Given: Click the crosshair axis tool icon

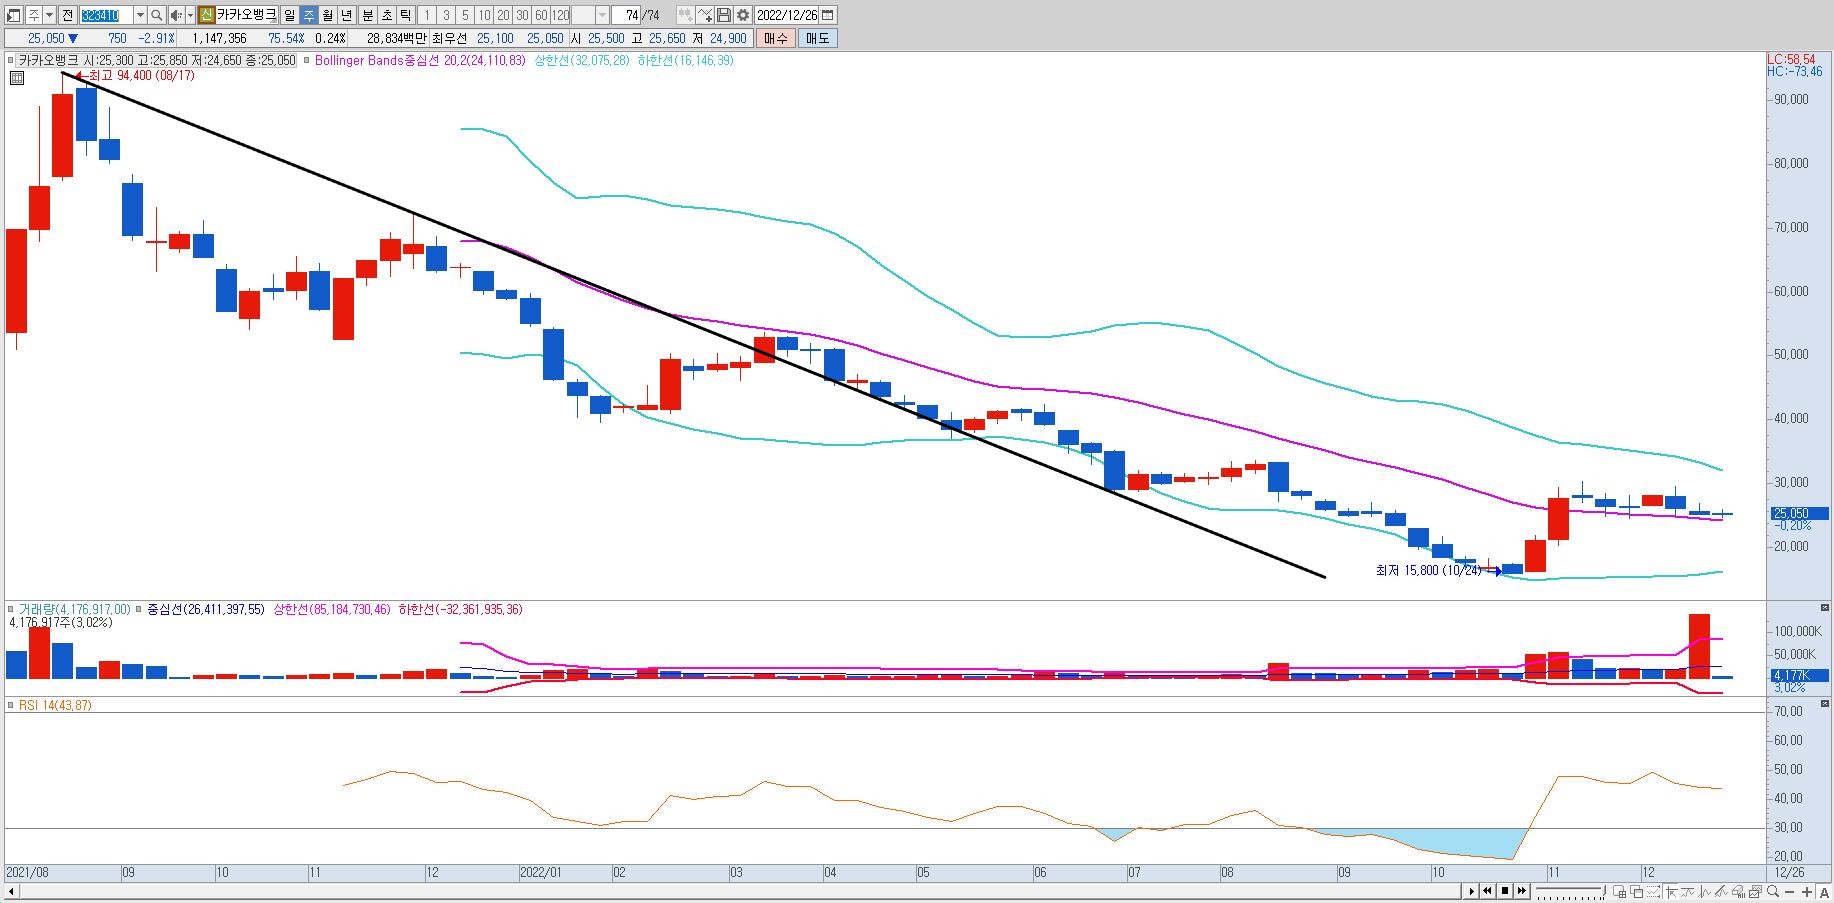Looking at the screenshot, I should (1671, 891).
